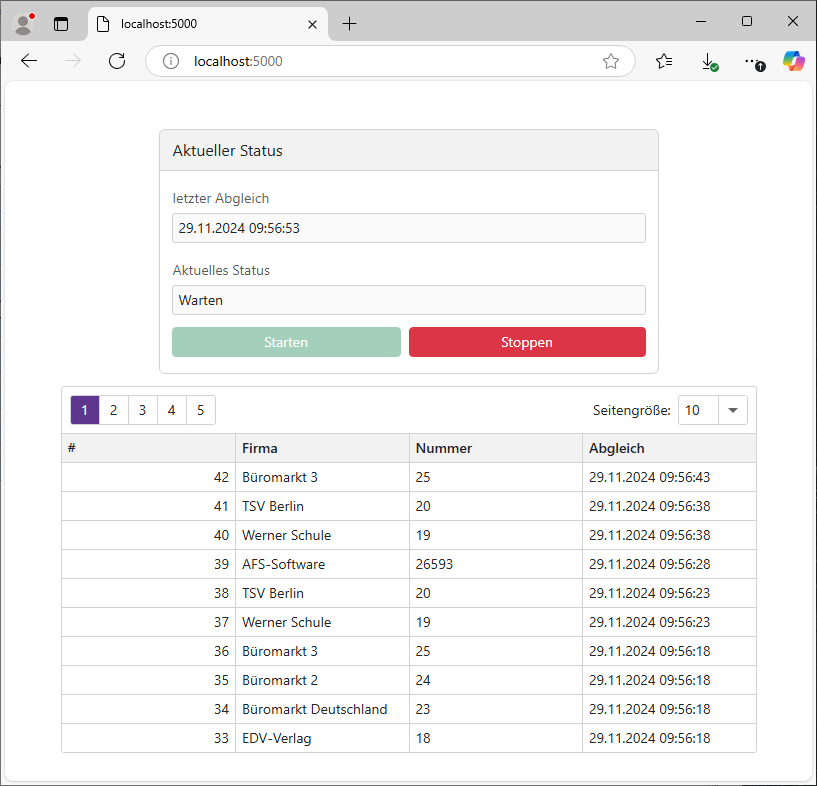Go to page 5 of the table
Image resolution: width=817 pixels, height=786 pixels.
pos(201,410)
